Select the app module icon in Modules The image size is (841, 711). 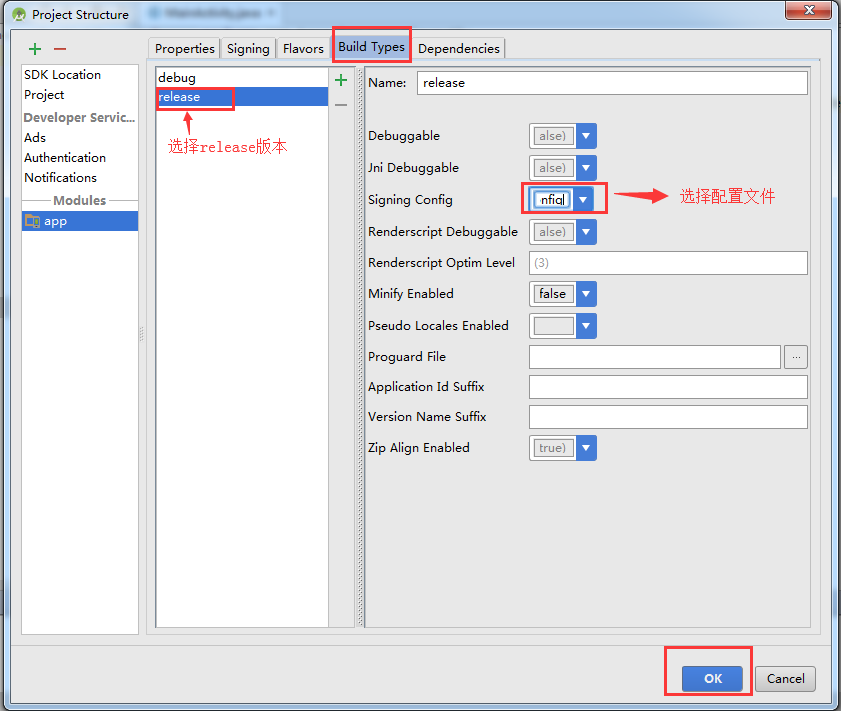point(31,220)
